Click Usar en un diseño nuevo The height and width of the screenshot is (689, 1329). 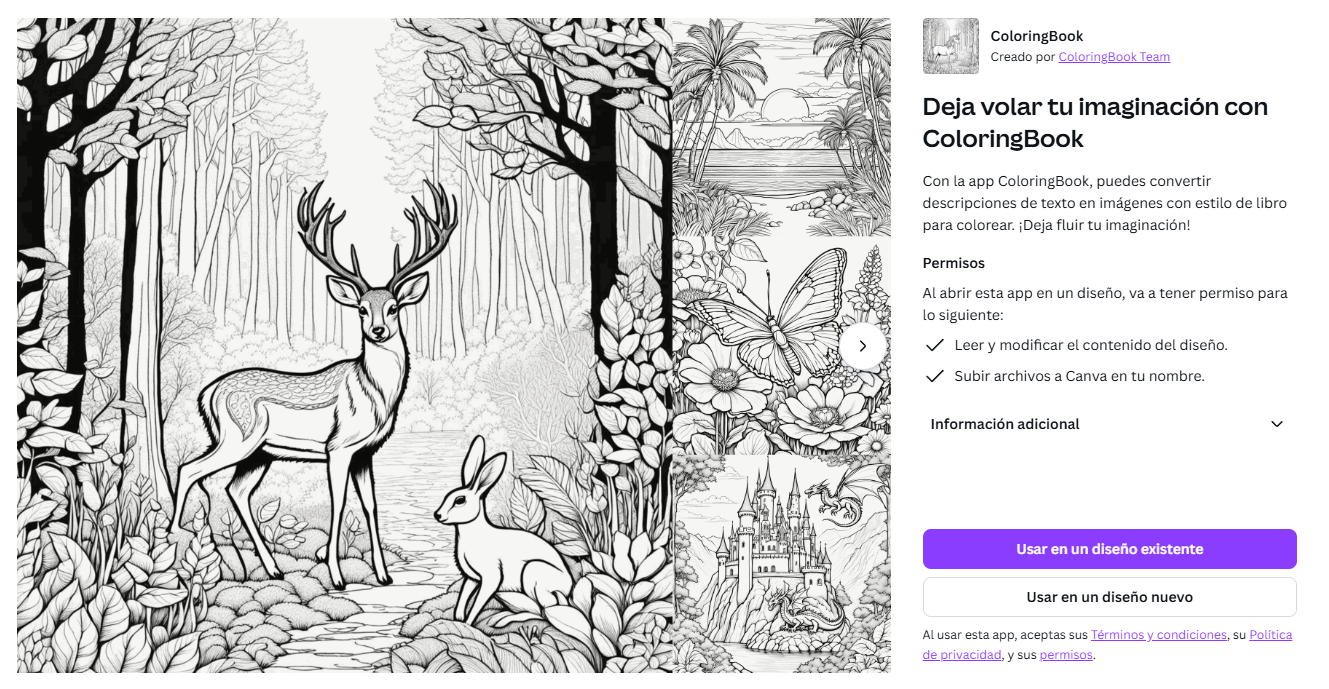point(1109,596)
